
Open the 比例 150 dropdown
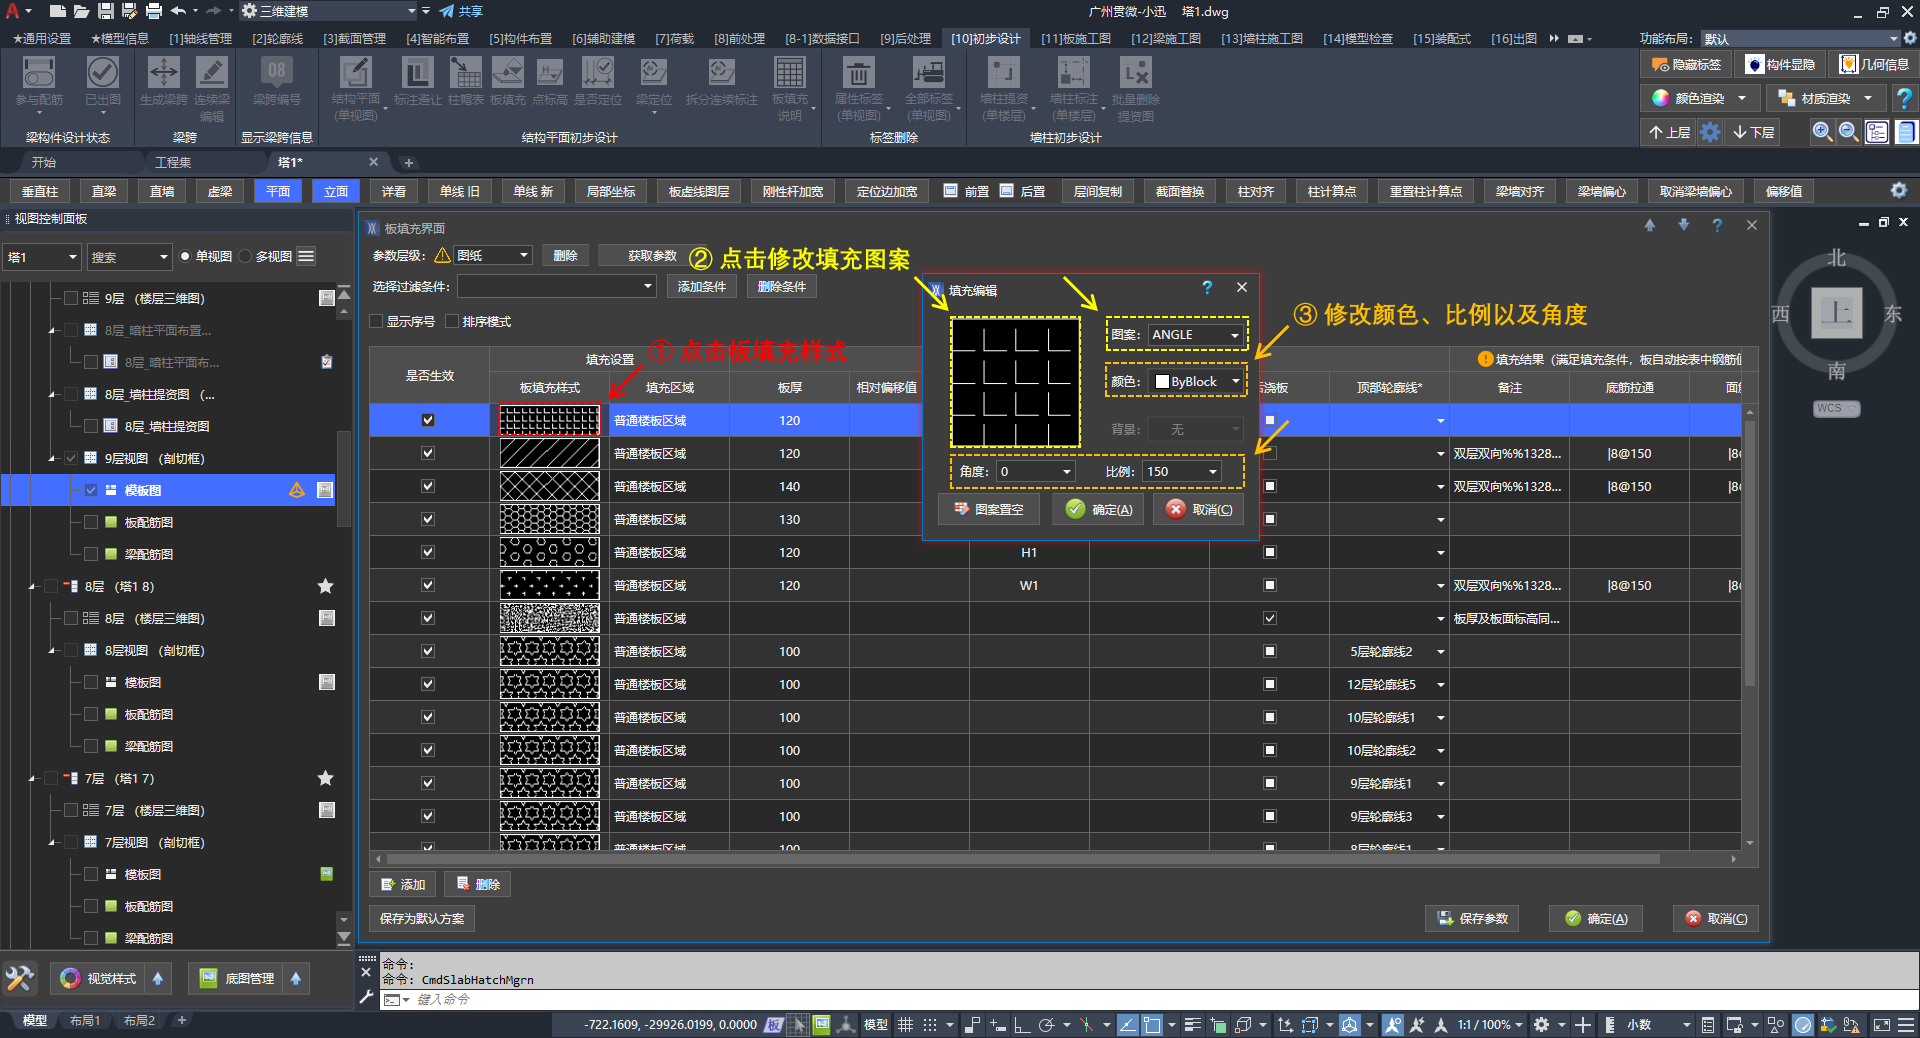pos(1181,471)
